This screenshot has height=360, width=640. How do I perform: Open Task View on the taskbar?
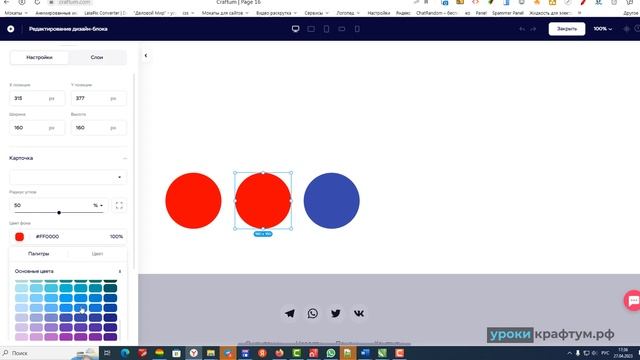pos(107,353)
